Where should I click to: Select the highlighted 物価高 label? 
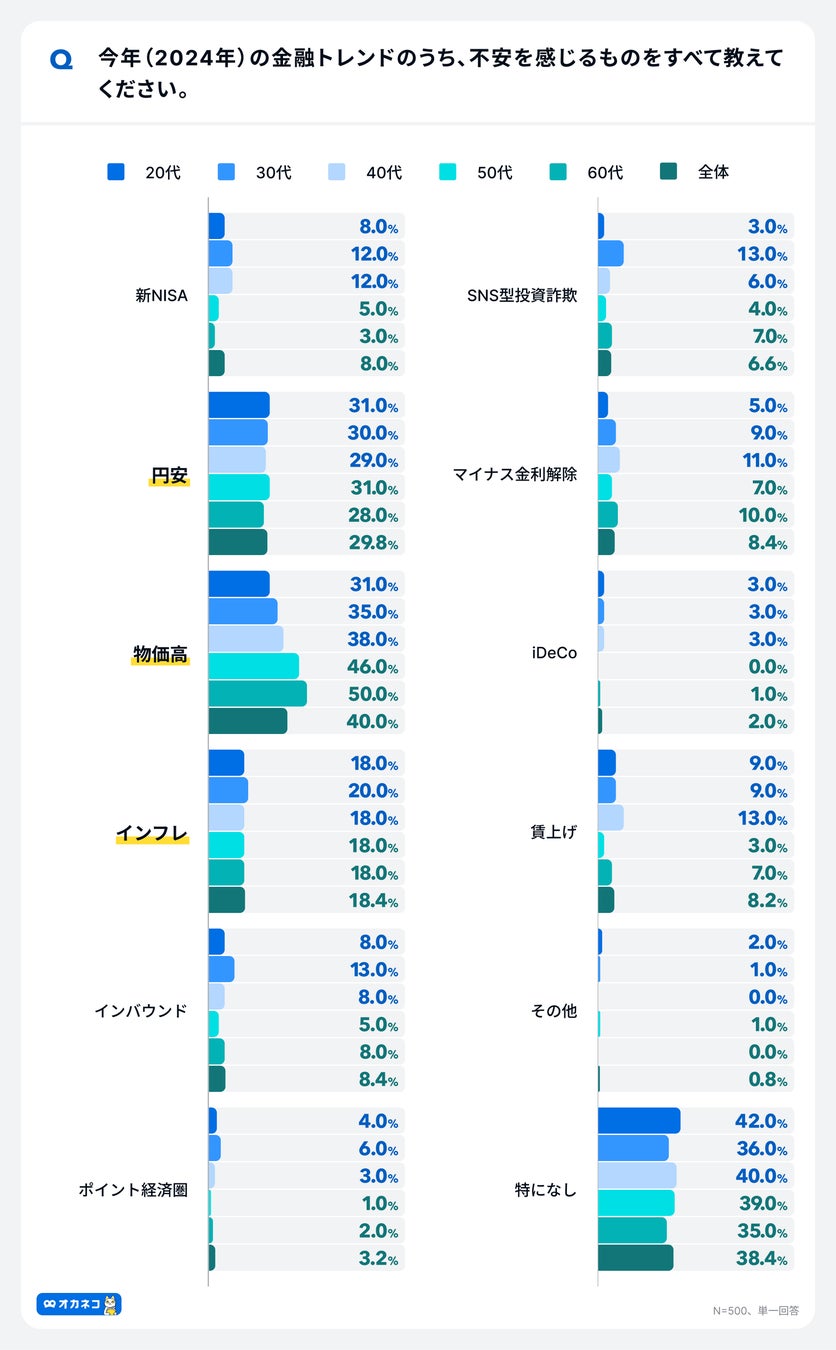(160, 654)
